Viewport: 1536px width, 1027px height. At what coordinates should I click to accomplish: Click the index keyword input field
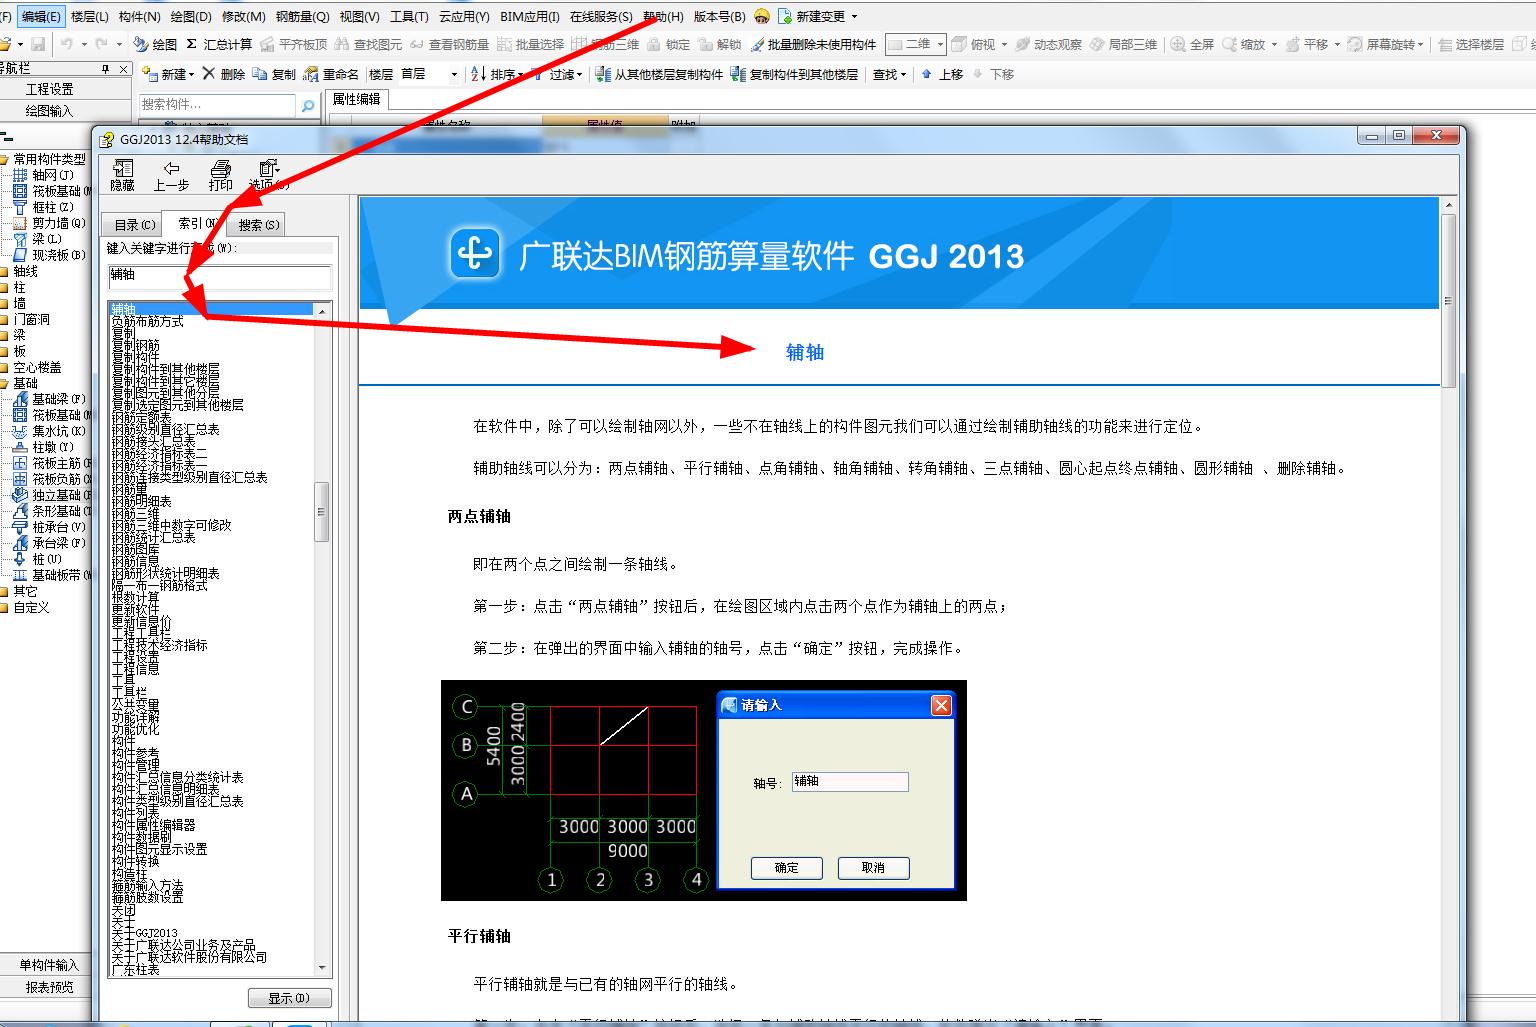point(220,276)
